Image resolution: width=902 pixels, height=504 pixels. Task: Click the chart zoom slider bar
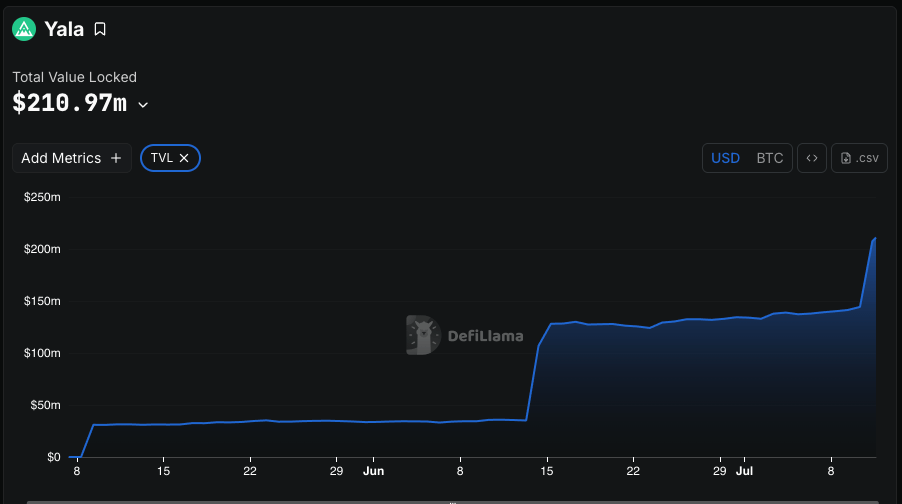[x=453, y=502]
